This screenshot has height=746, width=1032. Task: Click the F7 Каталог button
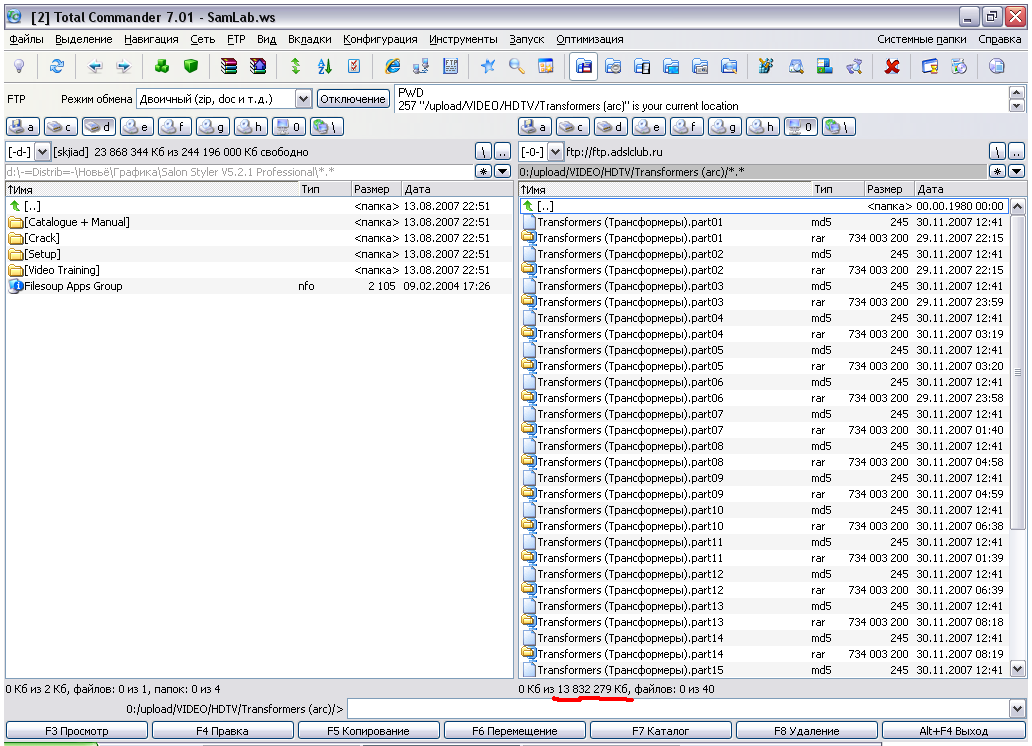tap(661, 731)
